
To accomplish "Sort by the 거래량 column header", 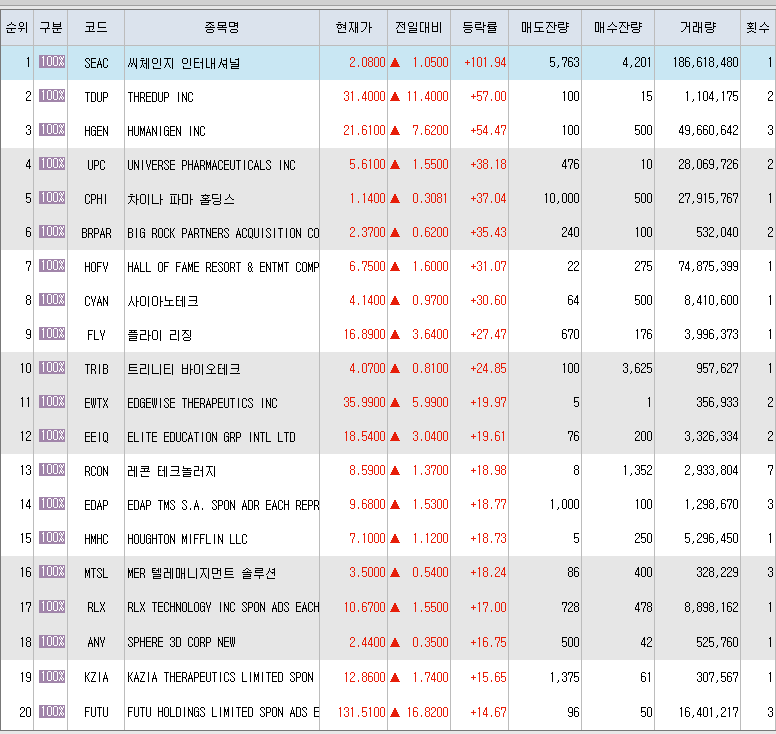I will 697,27.
